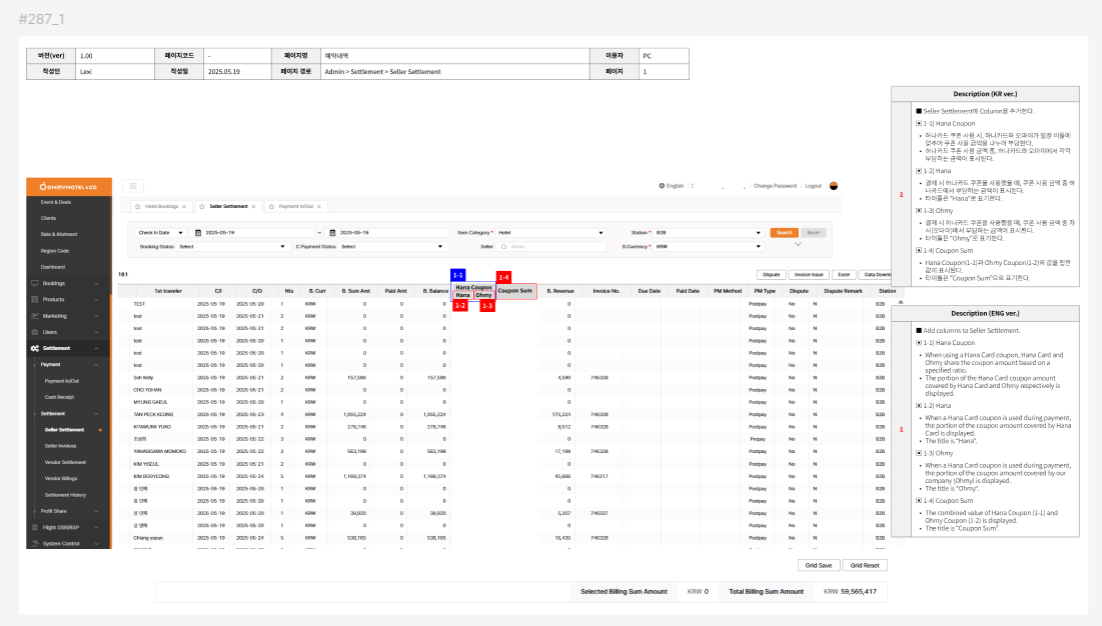Screen dimensions: 1102x626
Task: Expand the Products sidebar menu
Action: click(x=96, y=299)
